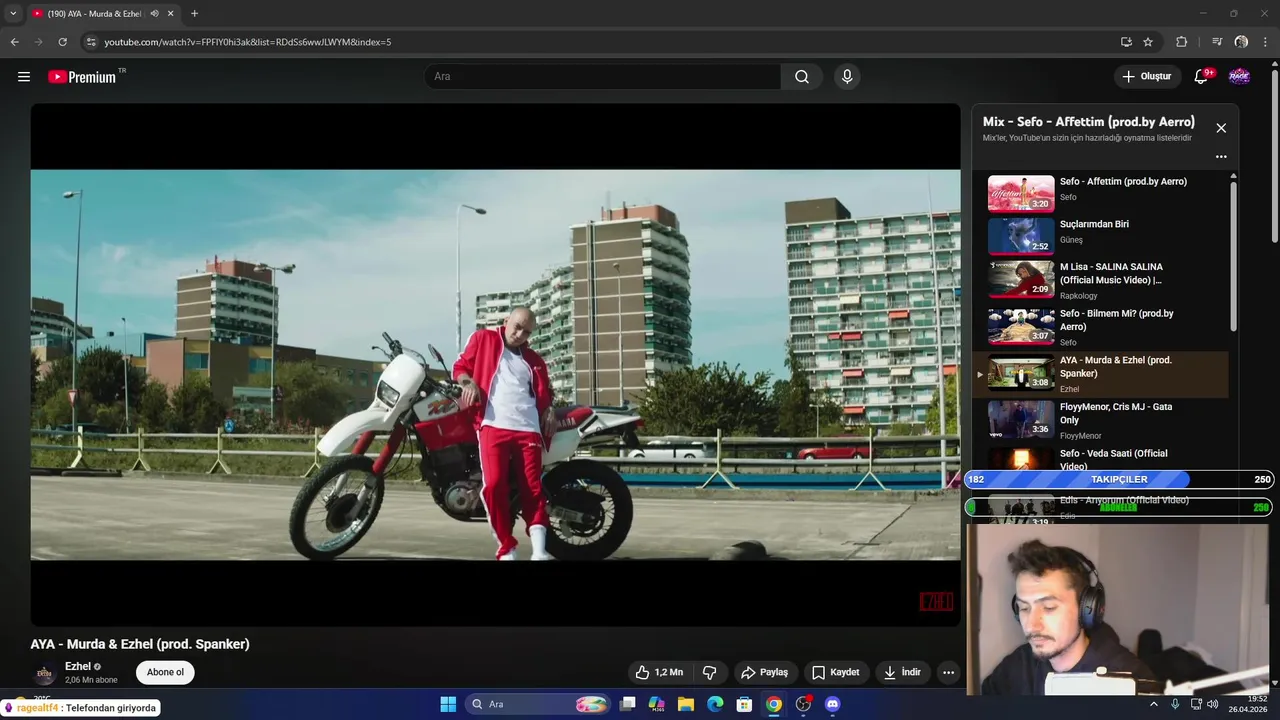Go to YouTube Premium home logo
This screenshot has height=720, width=1280.
pyautogui.click(x=82, y=77)
